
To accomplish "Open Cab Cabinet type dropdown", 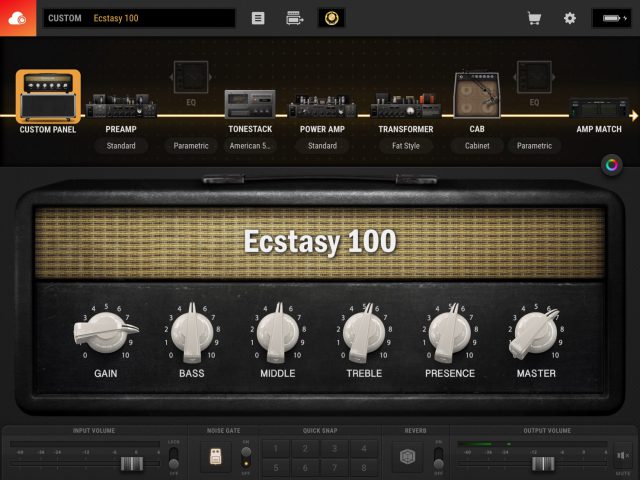I will [477, 146].
